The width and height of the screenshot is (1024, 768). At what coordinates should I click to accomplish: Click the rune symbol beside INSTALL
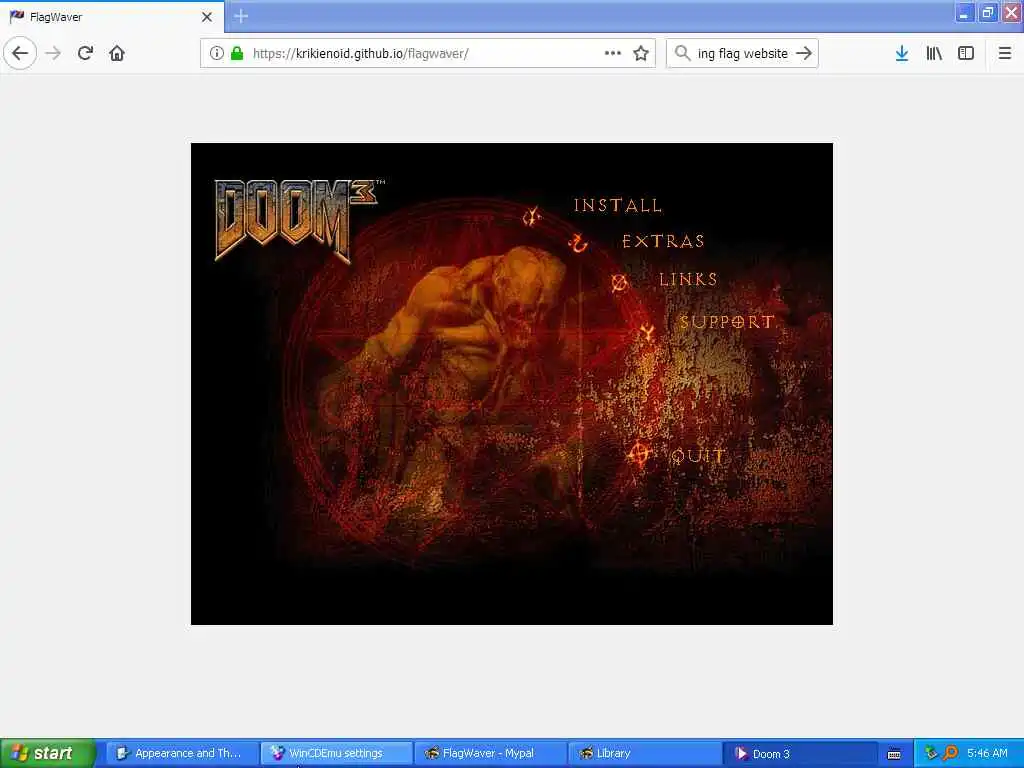tap(532, 216)
